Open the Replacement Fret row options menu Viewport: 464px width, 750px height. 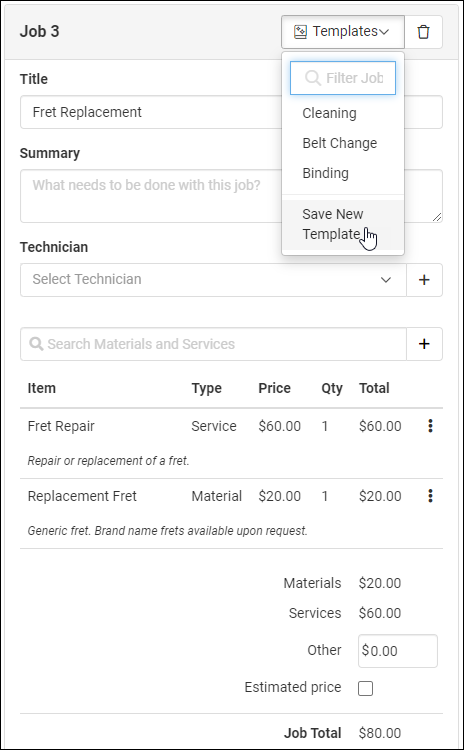(x=431, y=496)
